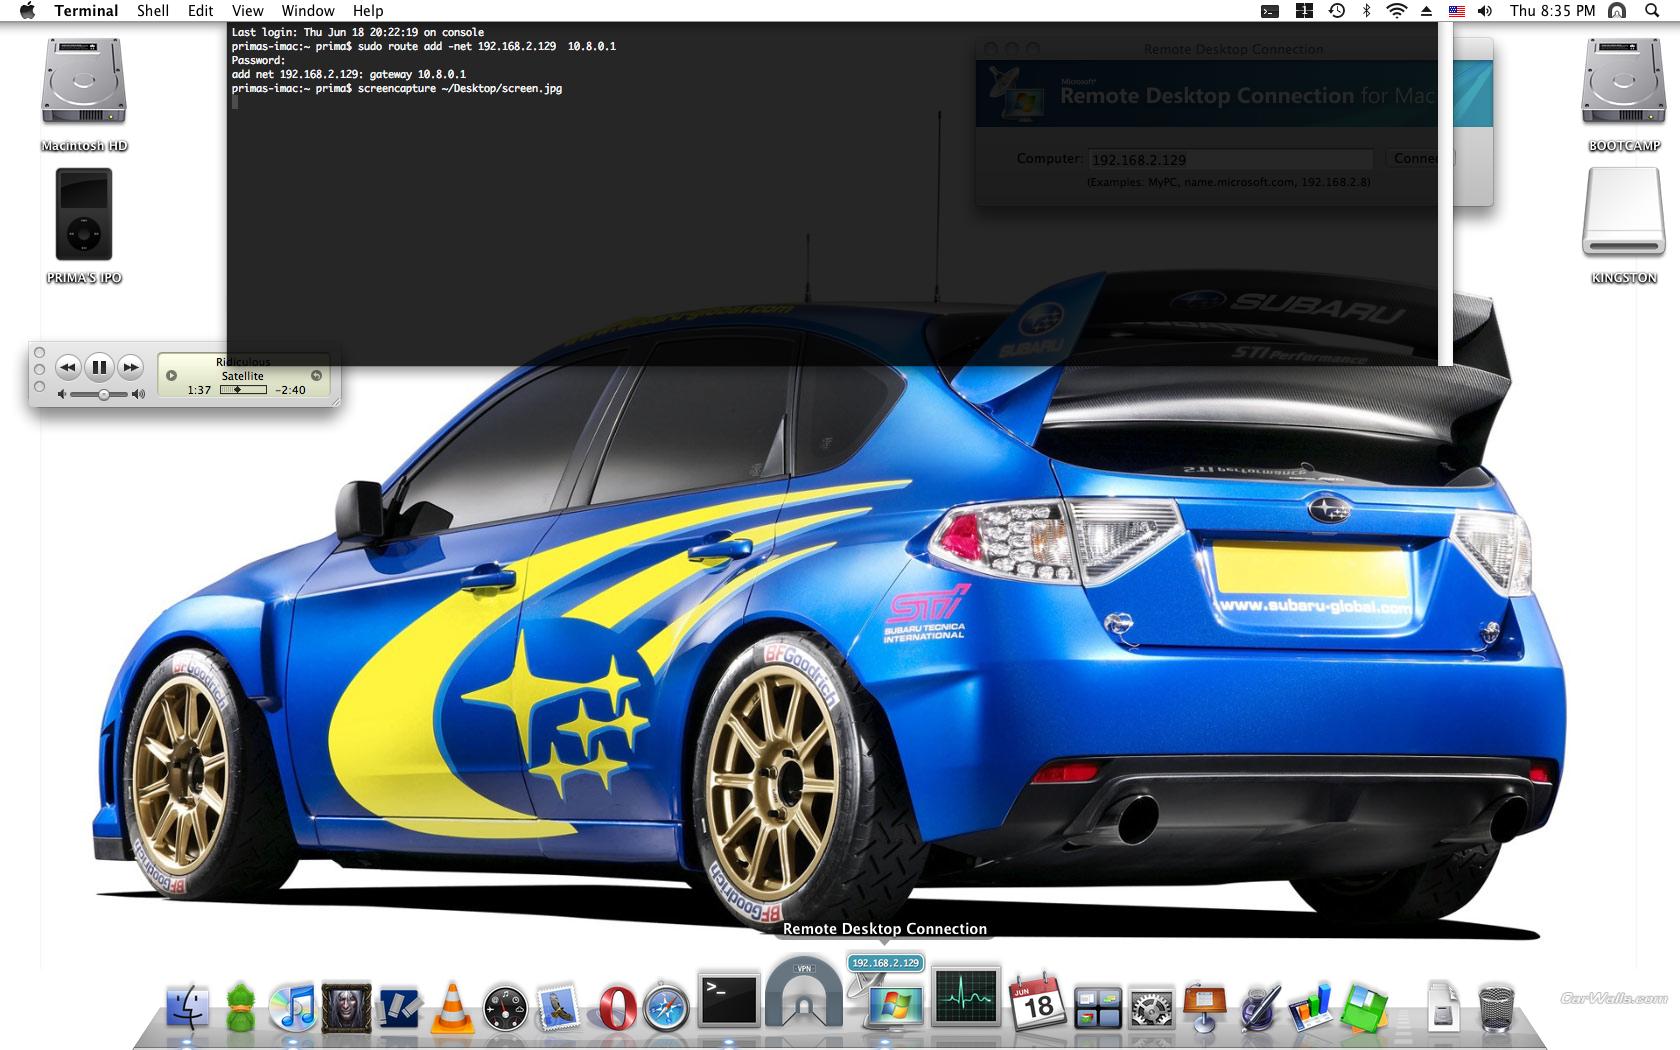Open Tunnelblick VPN icon in Dock
Viewport: 1680px width, 1050px height.
[804, 991]
